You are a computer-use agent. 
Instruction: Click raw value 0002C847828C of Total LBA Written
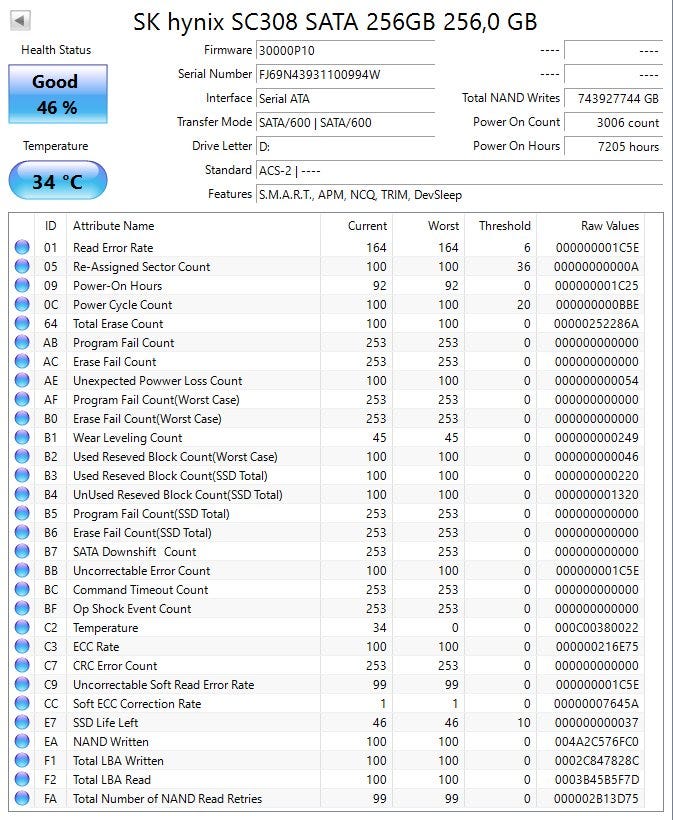coord(597,760)
